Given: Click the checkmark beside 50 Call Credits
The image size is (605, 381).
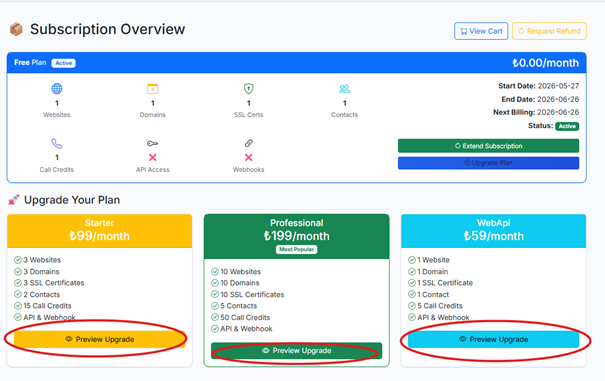Looking at the screenshot, I should pos(215,317).
